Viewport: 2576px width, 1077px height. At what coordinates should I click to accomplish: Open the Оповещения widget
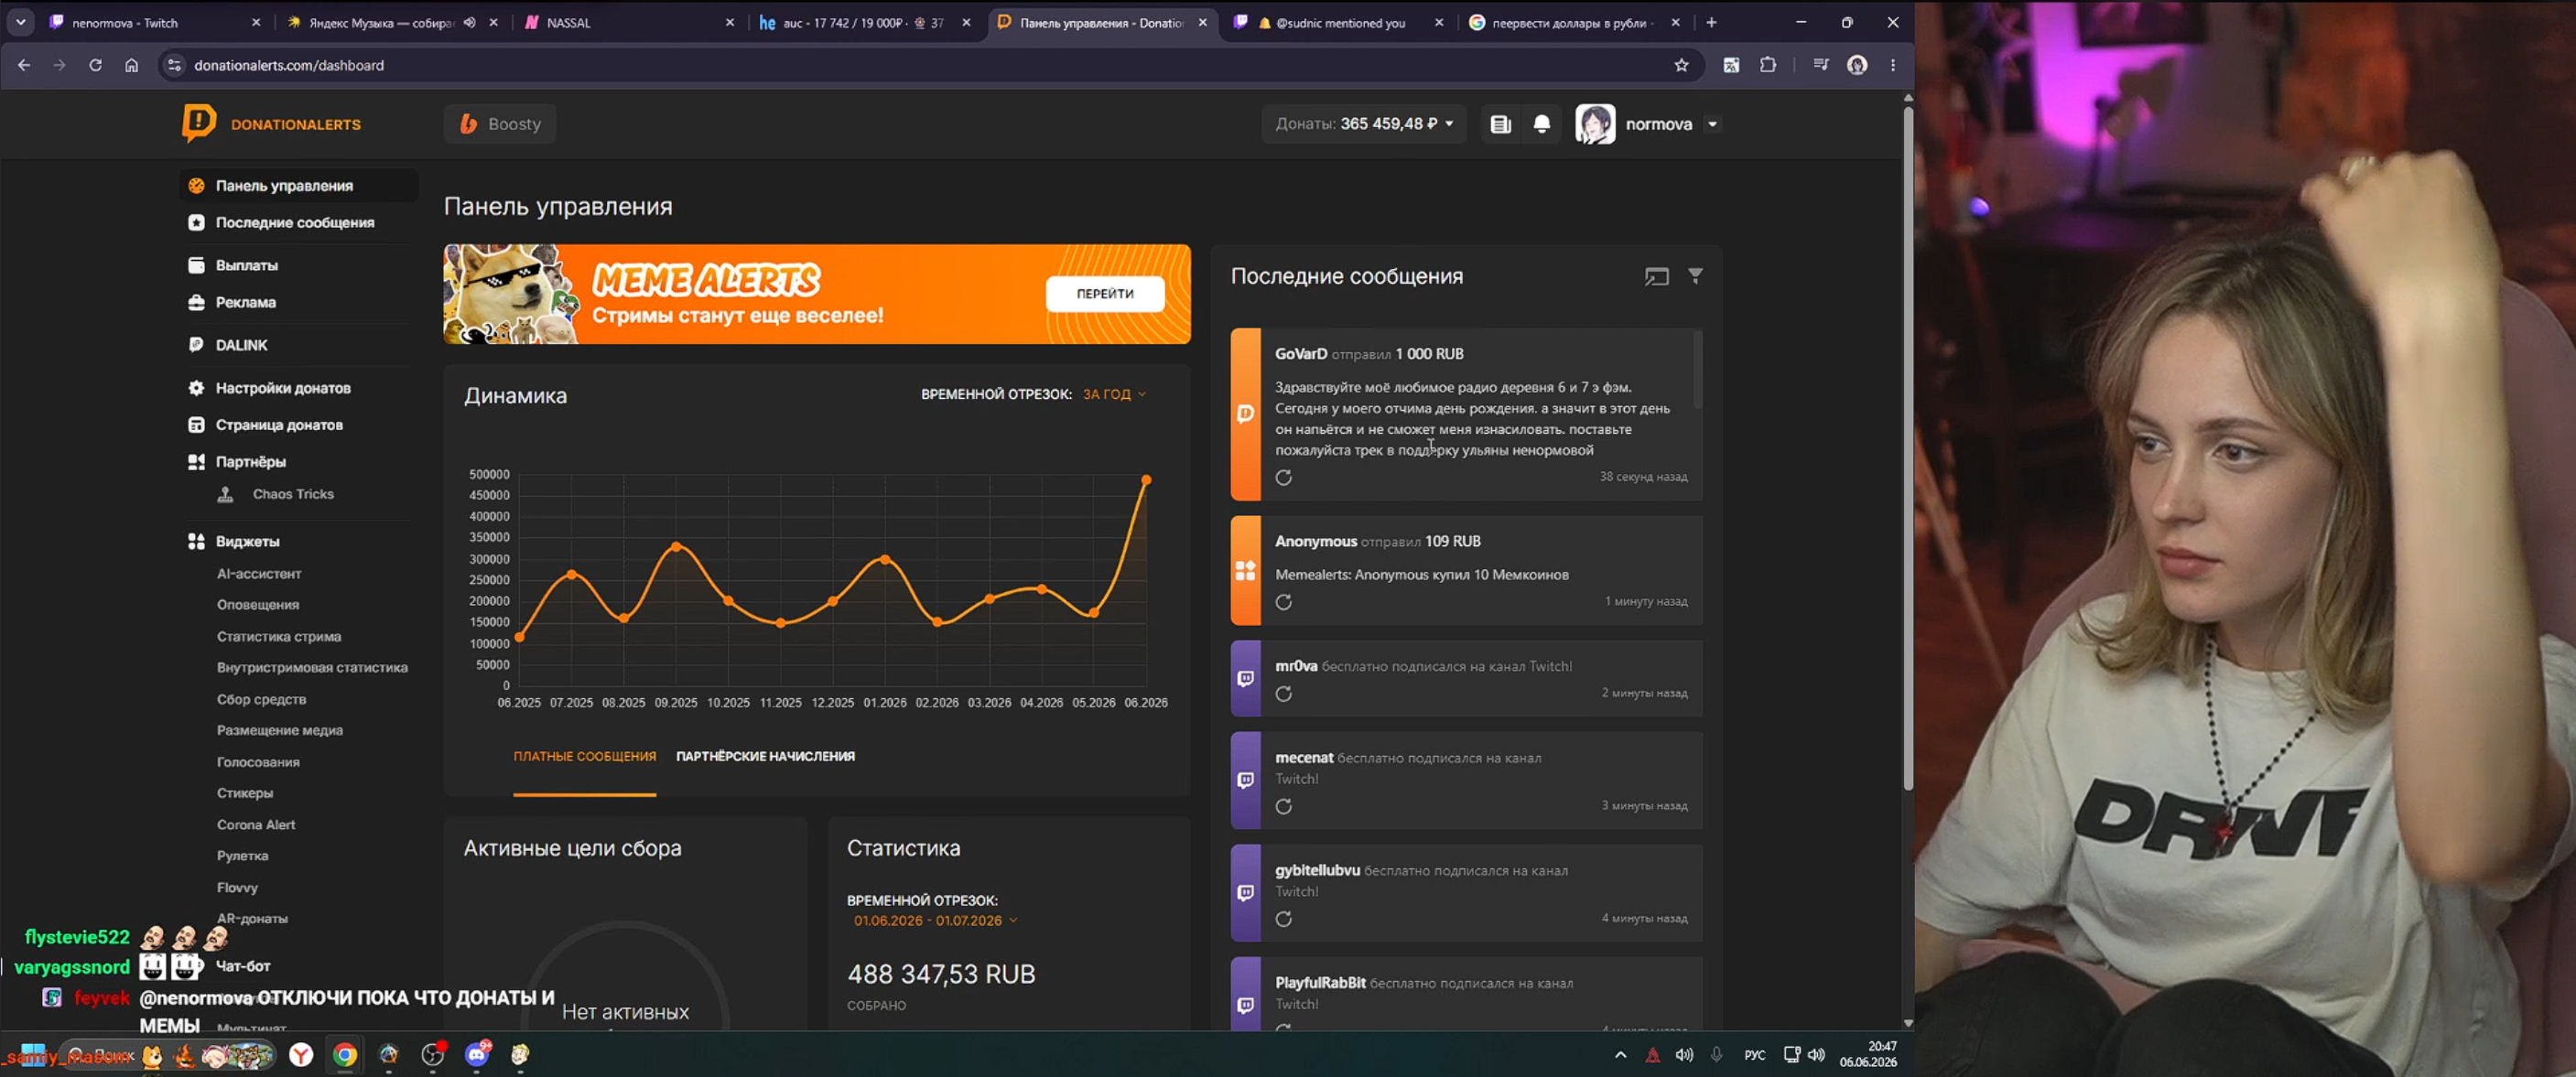pyautogui.click(x=258, y=605)
